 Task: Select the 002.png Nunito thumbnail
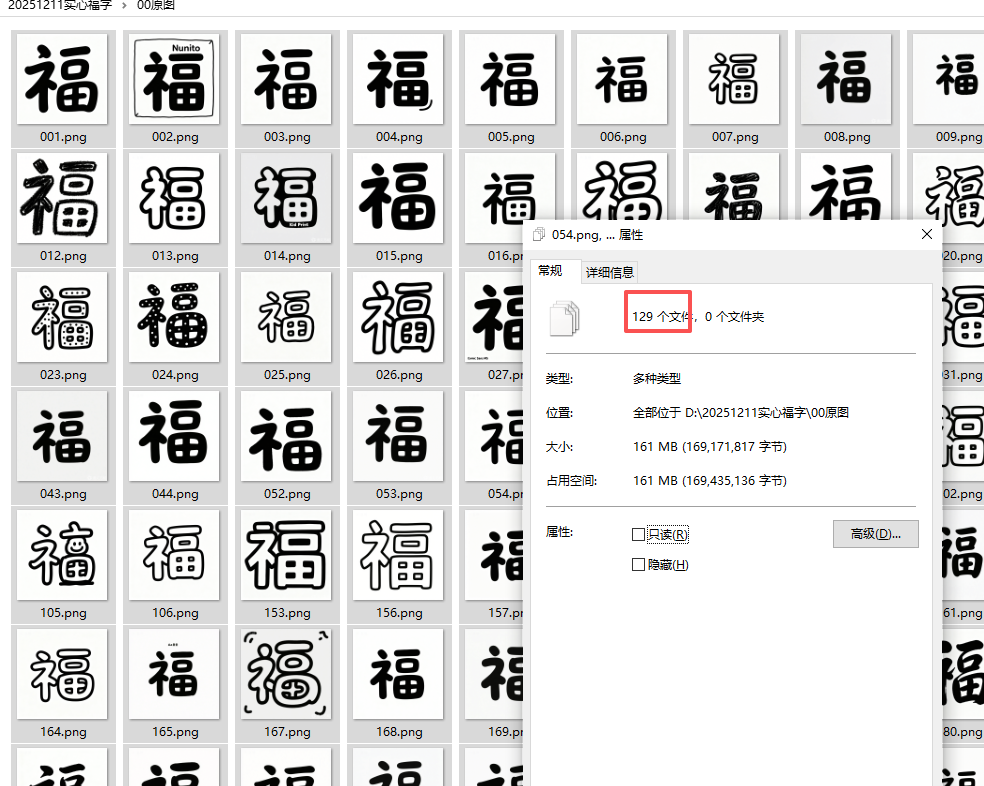click(174, 79)
